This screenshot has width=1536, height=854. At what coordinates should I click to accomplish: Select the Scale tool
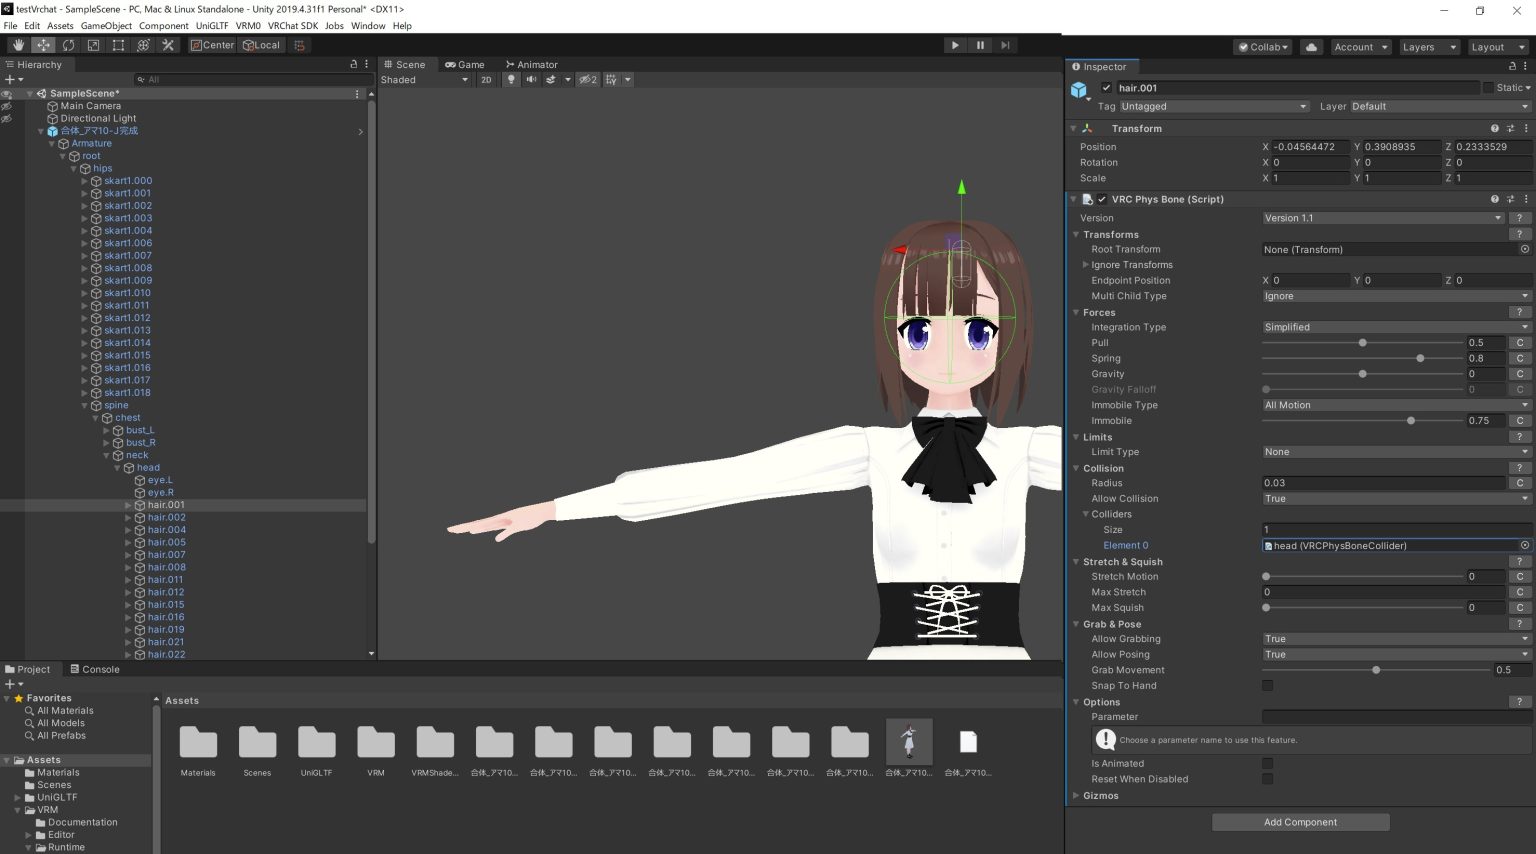pyautogui.click(x=92, y=44)
